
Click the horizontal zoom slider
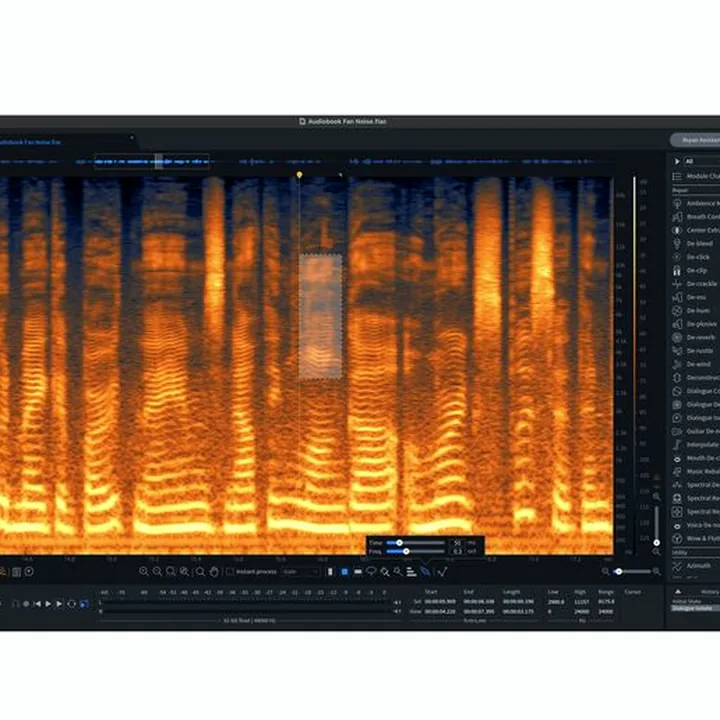point(631,572)
